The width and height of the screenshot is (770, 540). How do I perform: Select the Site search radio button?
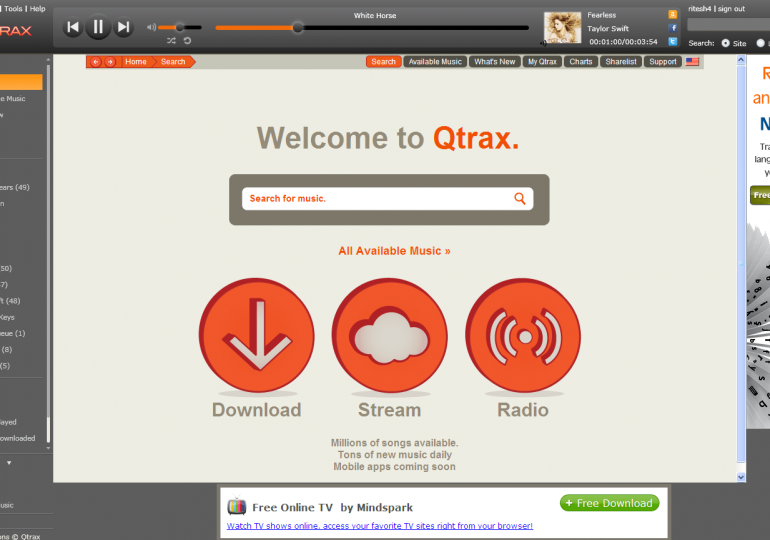[725, 43]
